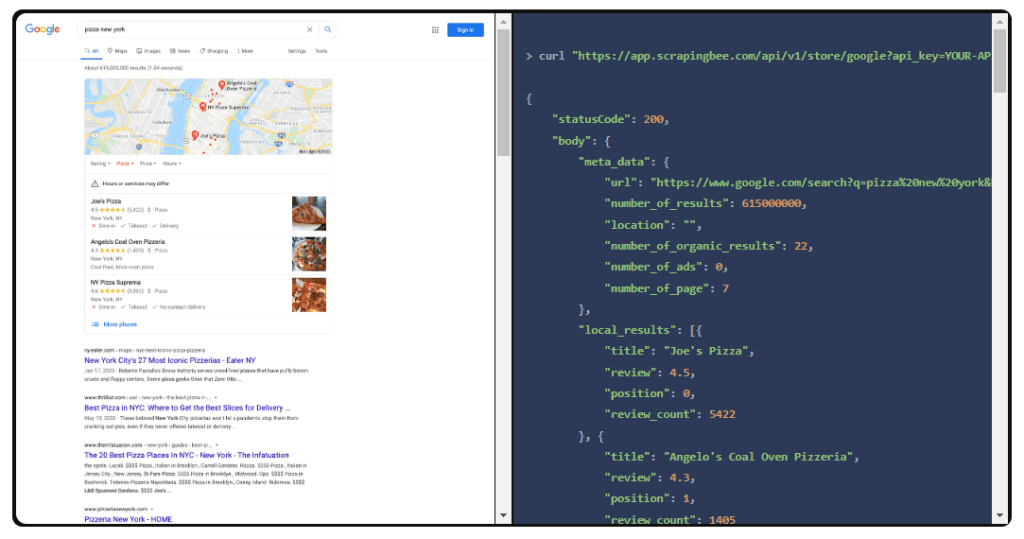Click the dropdown arrow beside pizzerianewyork.com URL

[152, 509]
